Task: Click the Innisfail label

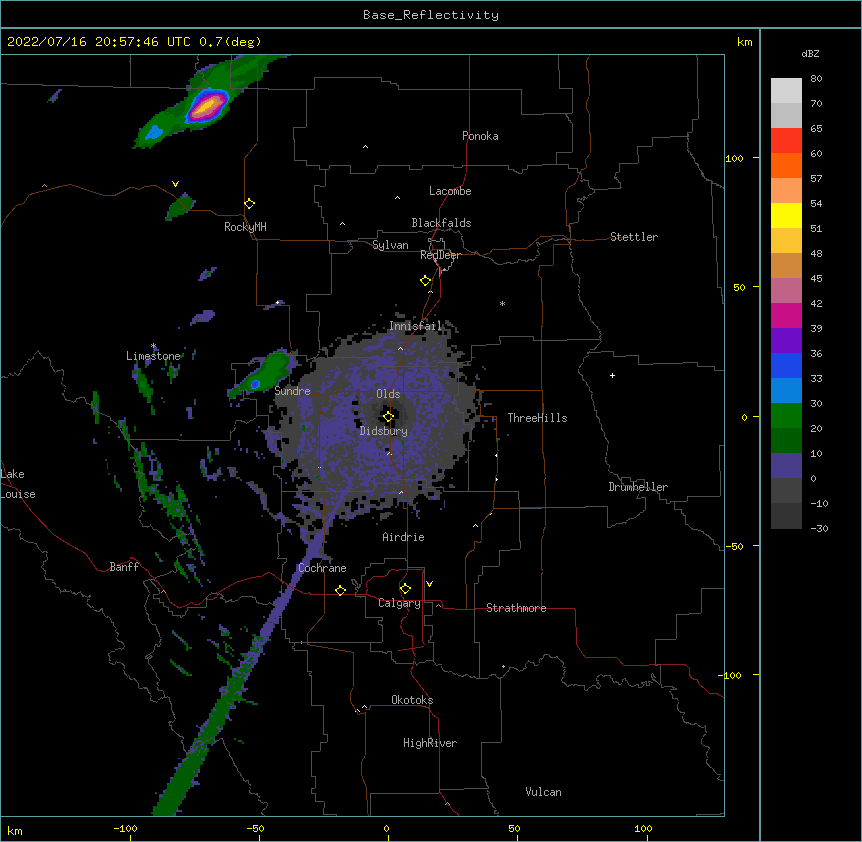Action: click(x=416, y=326)
